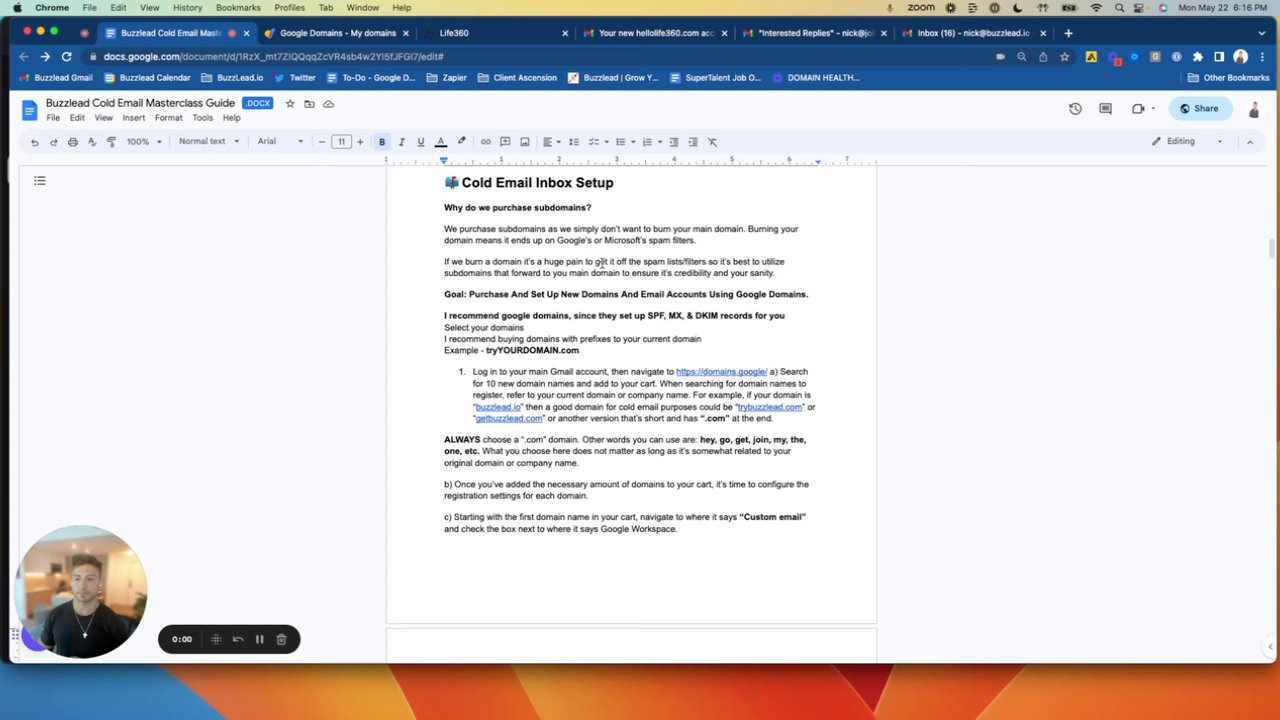Open the Arial font dropdown
The height and width of the screenshot is (720, 1280).
click(280, 142)
